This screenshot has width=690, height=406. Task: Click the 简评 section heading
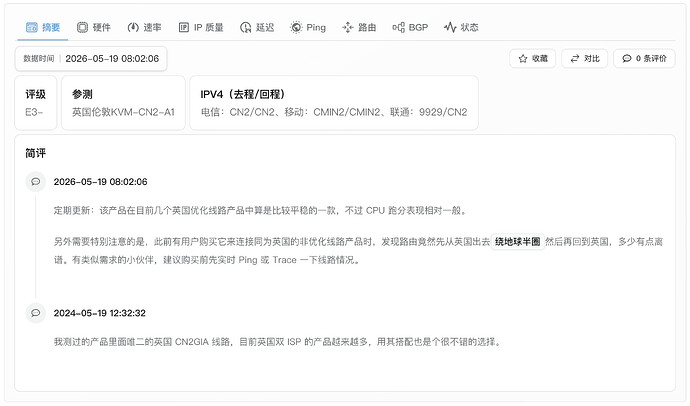coord(36,154)
